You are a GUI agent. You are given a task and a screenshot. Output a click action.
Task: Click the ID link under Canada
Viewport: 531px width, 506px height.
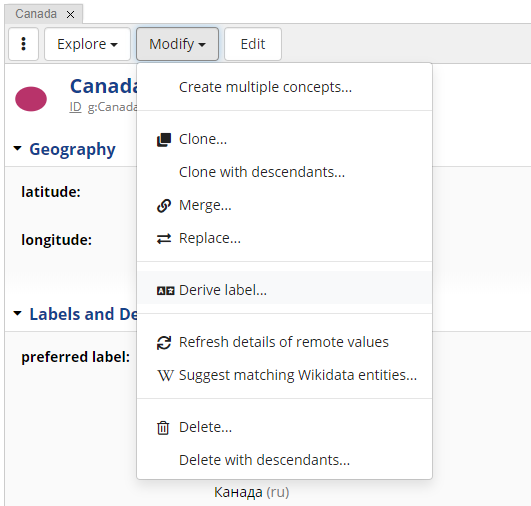click(76, 107)
